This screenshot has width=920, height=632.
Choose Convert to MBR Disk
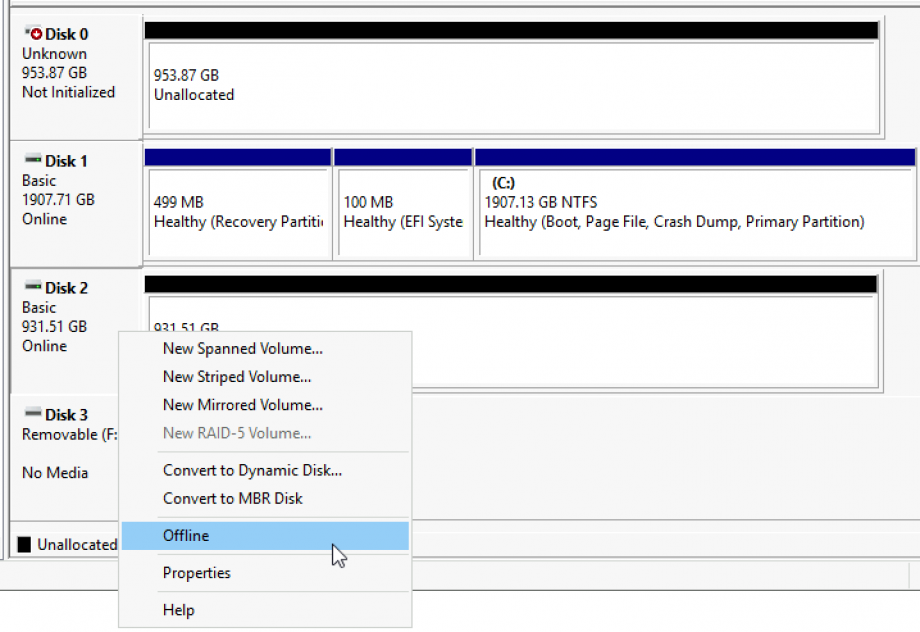(x=232, y=498)
